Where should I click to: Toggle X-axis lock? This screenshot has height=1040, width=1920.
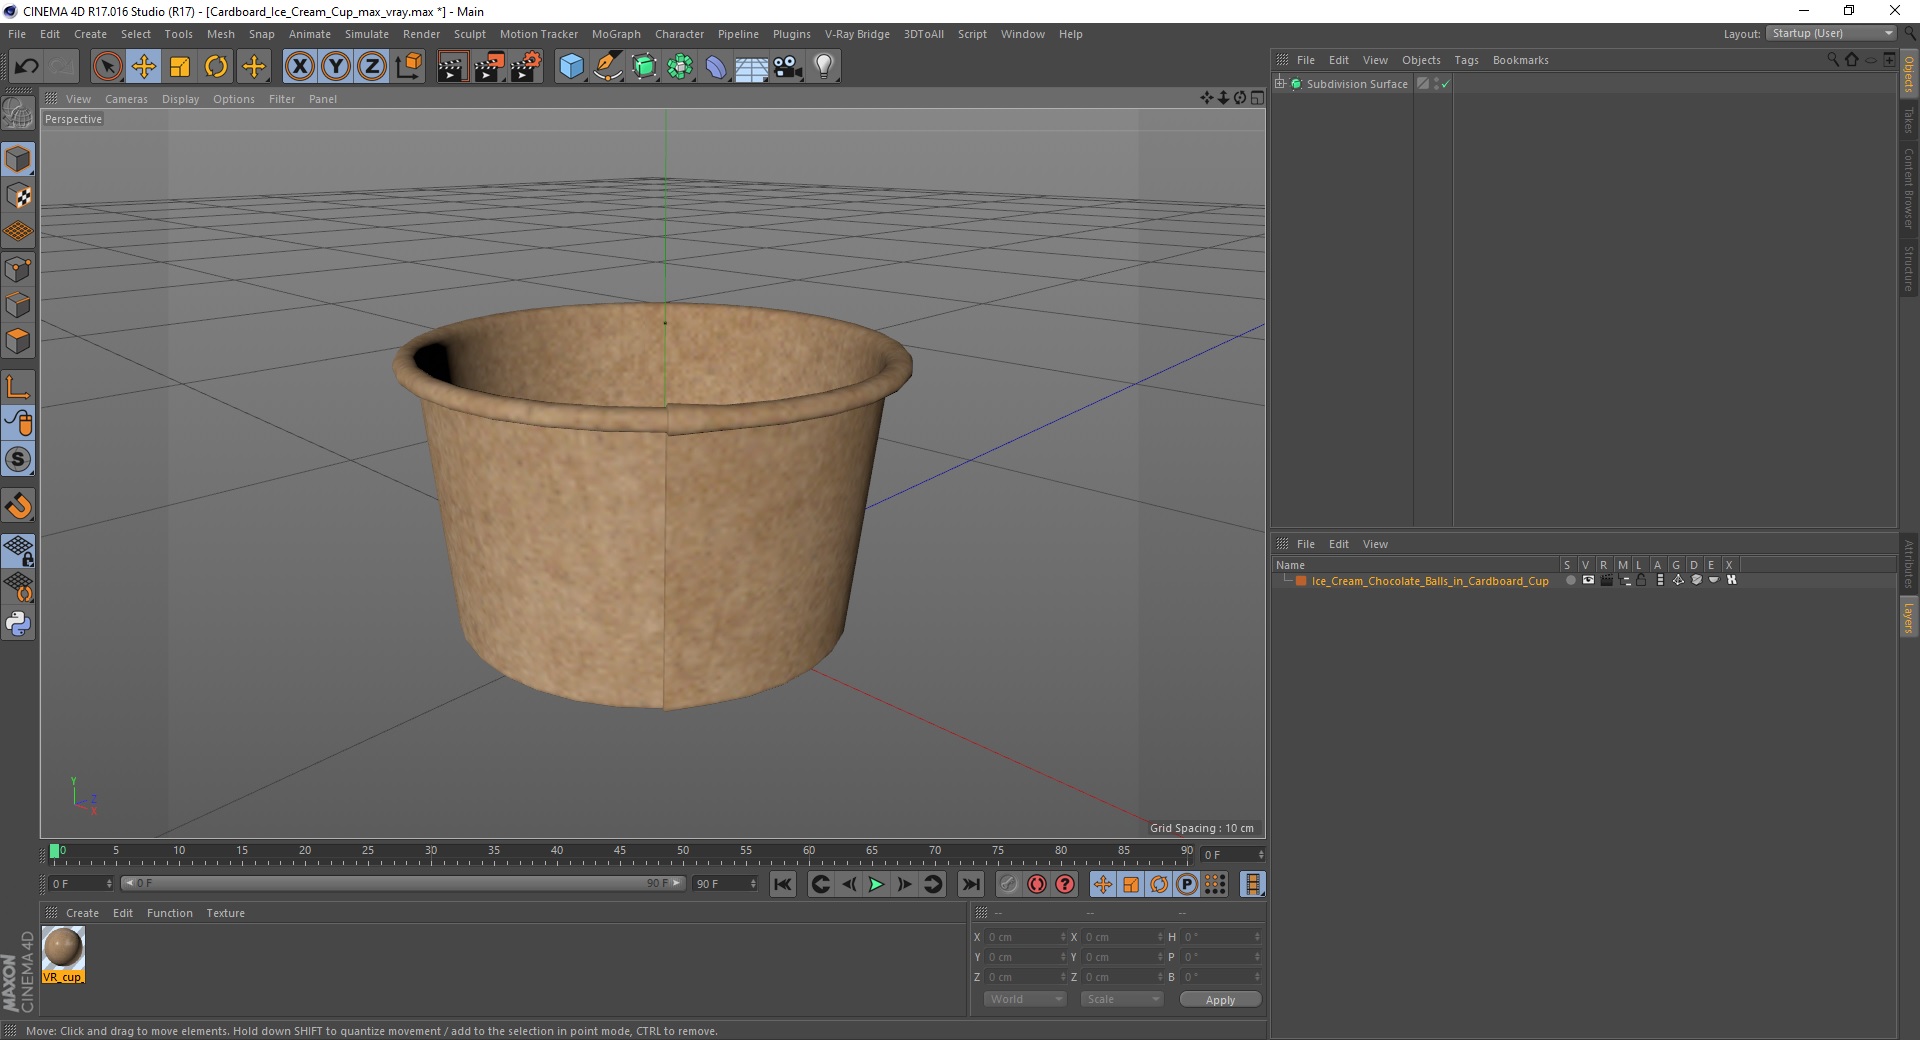point(299,67)
